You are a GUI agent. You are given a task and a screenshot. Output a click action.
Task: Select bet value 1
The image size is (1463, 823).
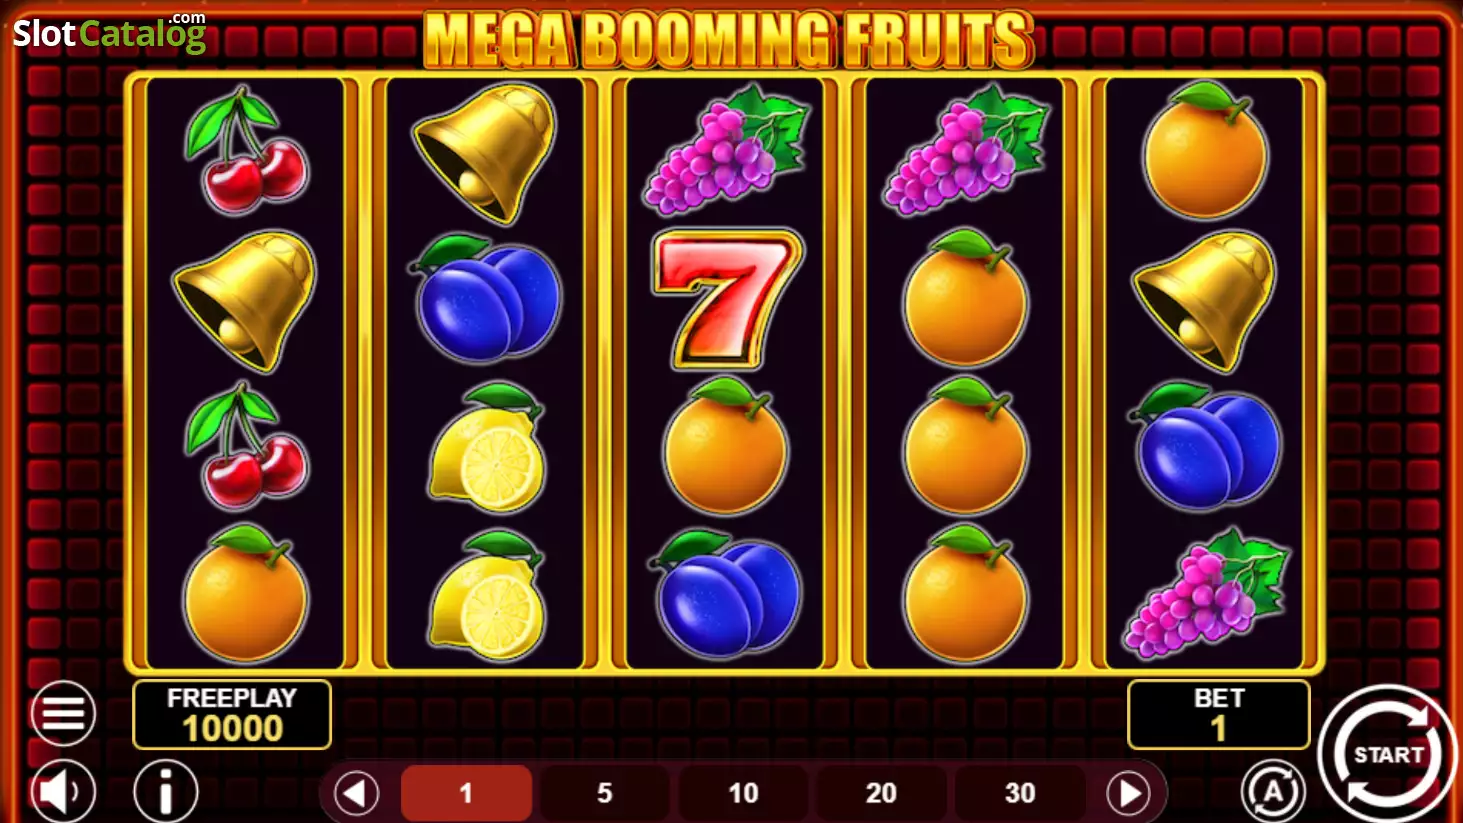466,793
